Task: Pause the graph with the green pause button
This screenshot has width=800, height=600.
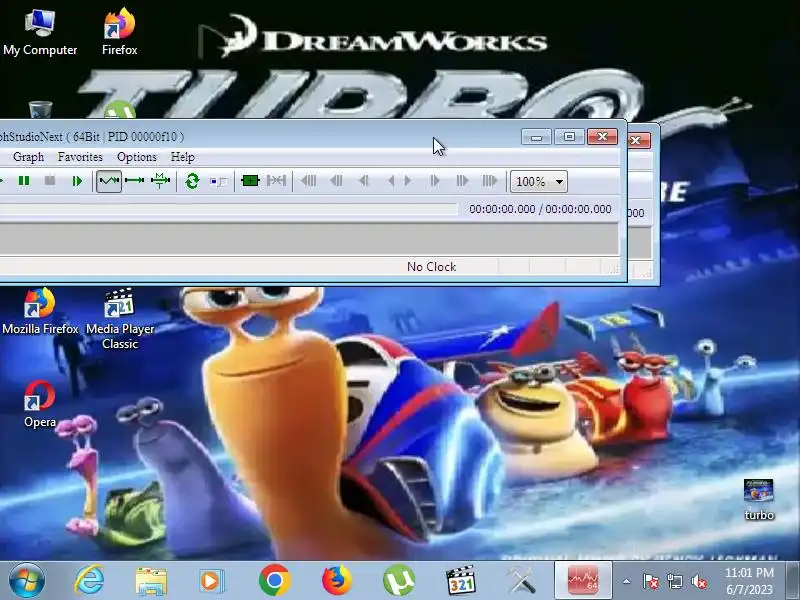Action: click(x=23, y=181)
